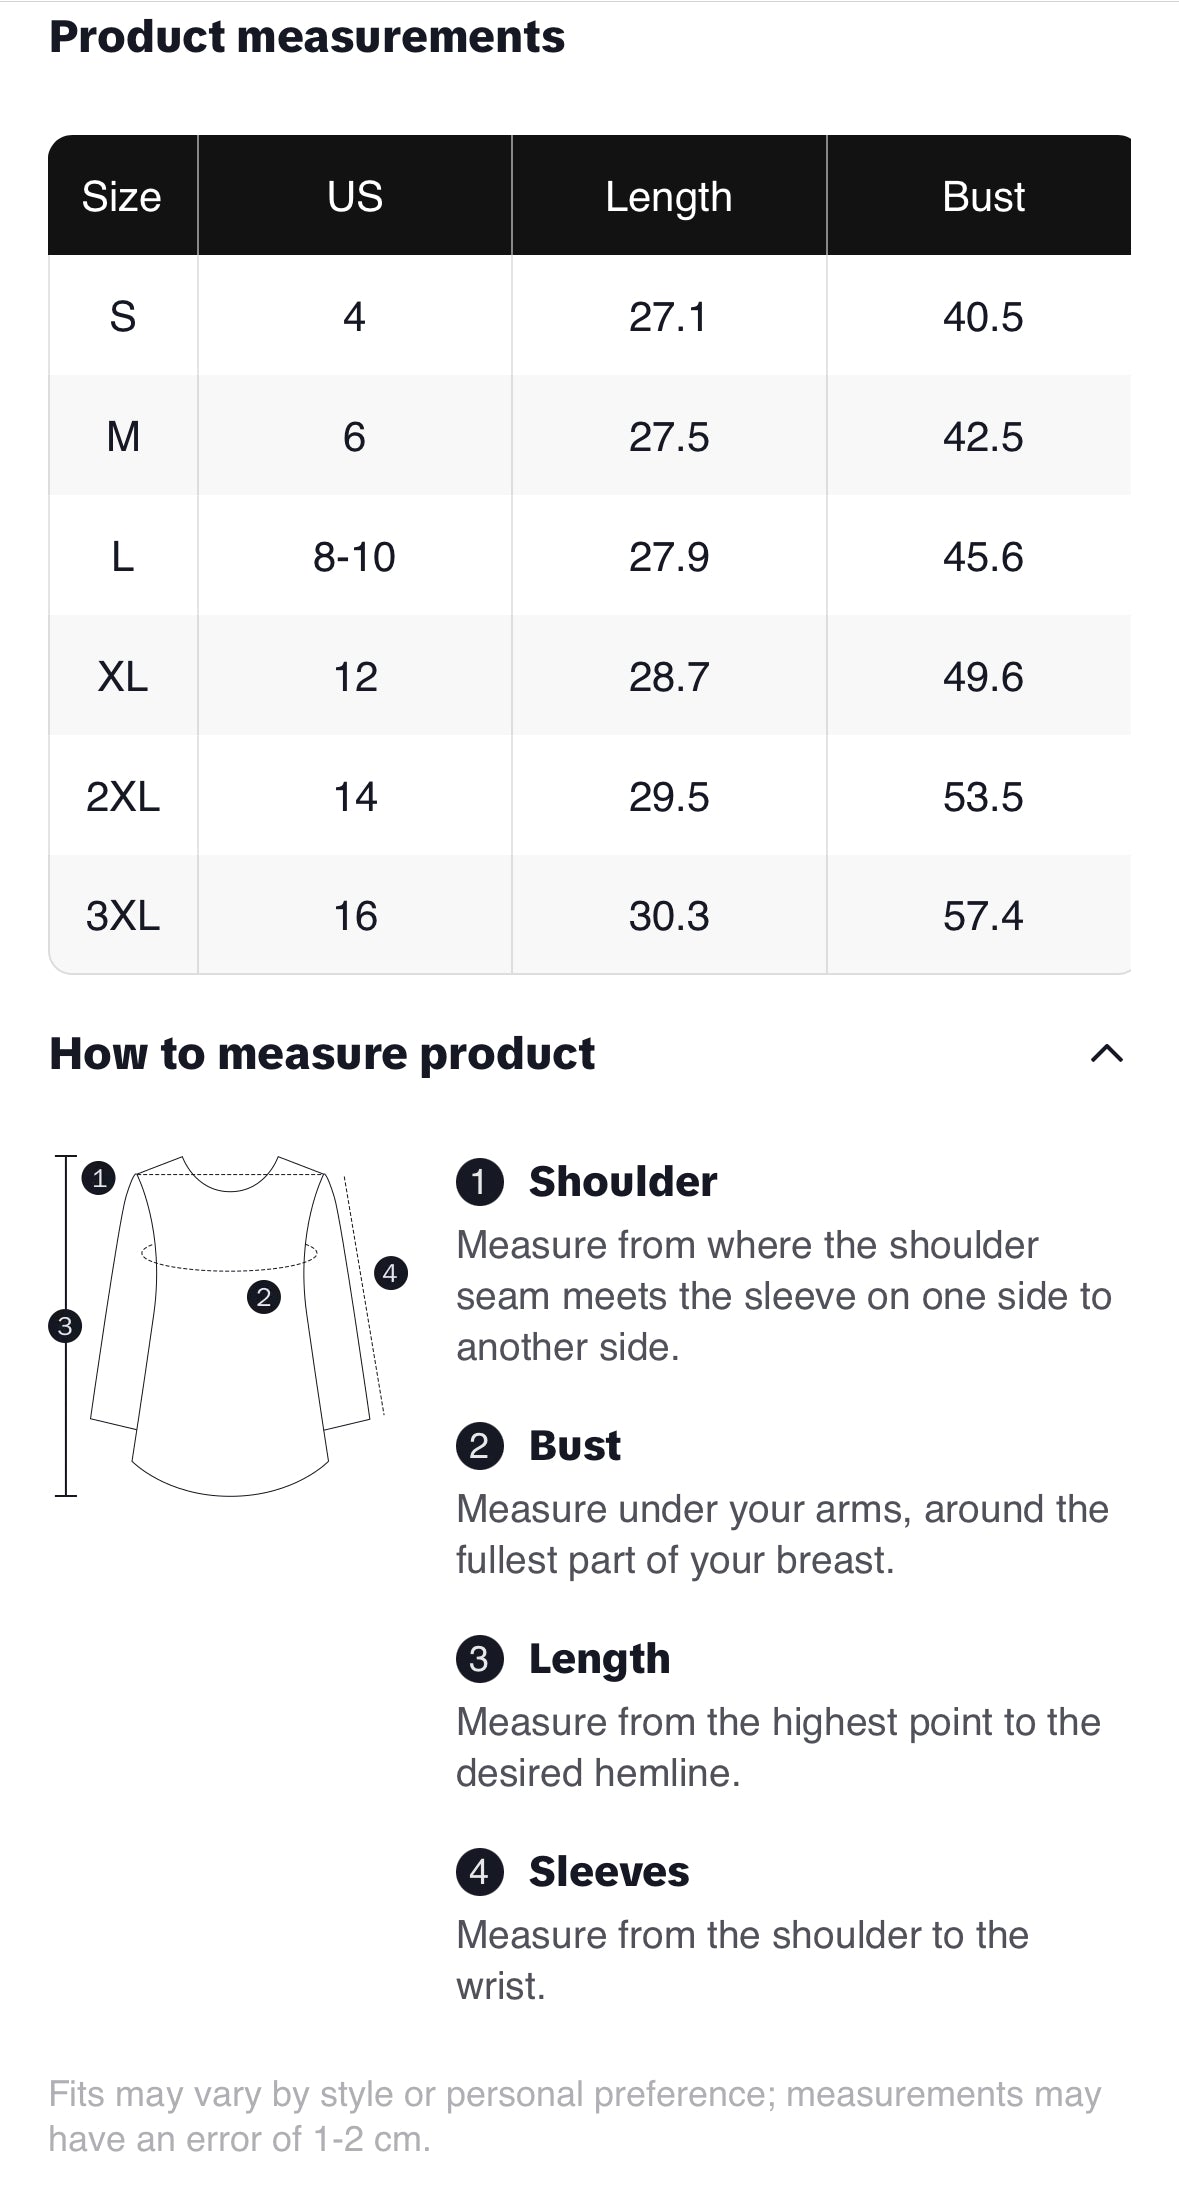Click the Product measurements heading
Image resolution: width=1179 pixels, height=2187 pixels.
point(307,37)
